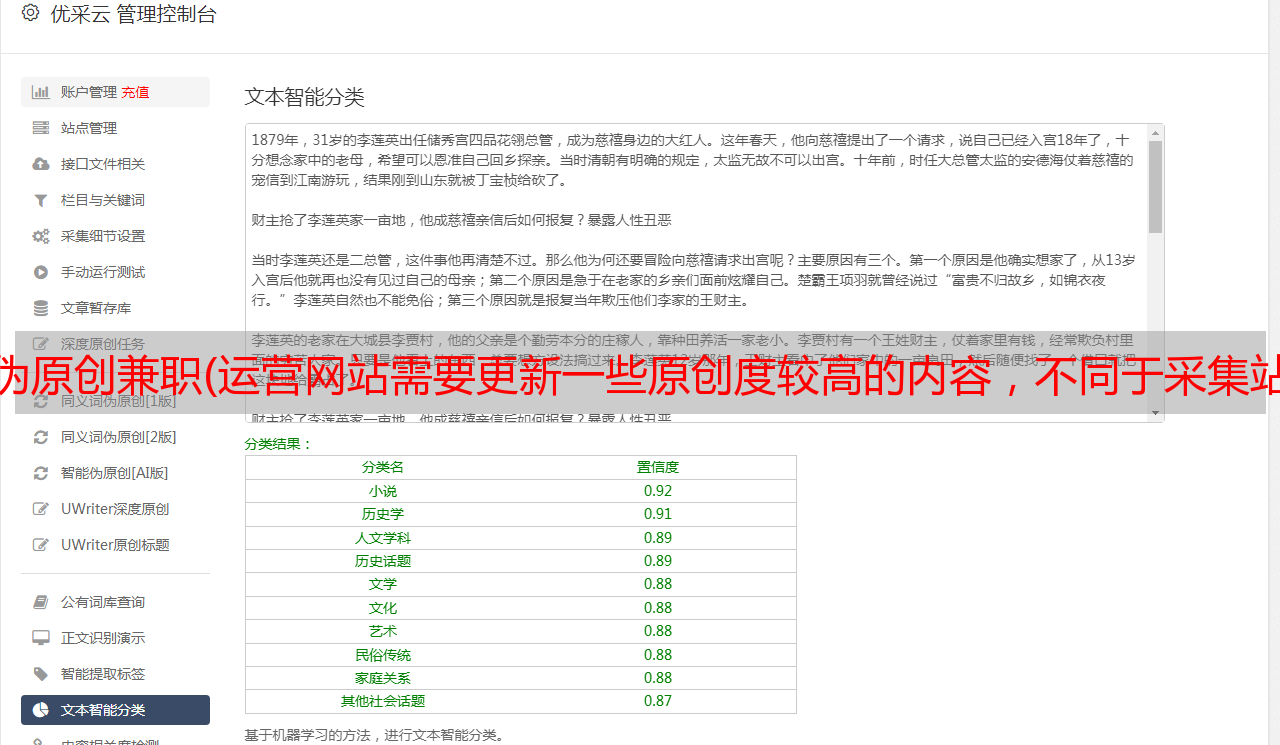Click the 家庭关系 category cell

point(383,678)
